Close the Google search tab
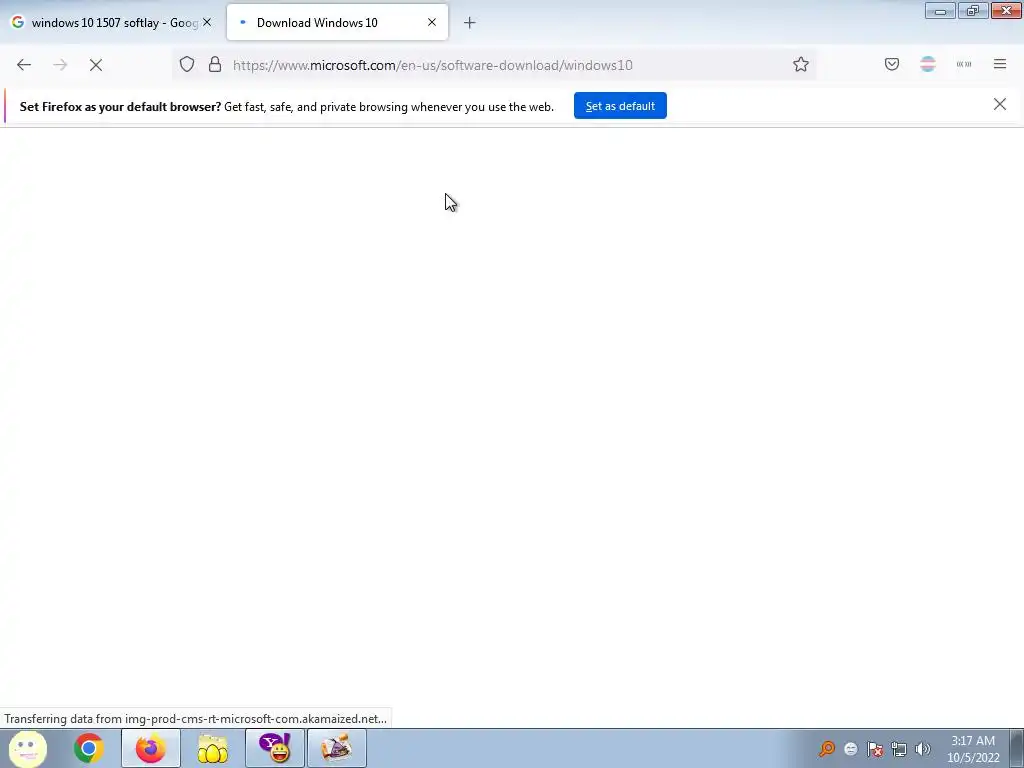Image resolution: width=1024 pixels, height=768 pixels. [x=207, y=22]
